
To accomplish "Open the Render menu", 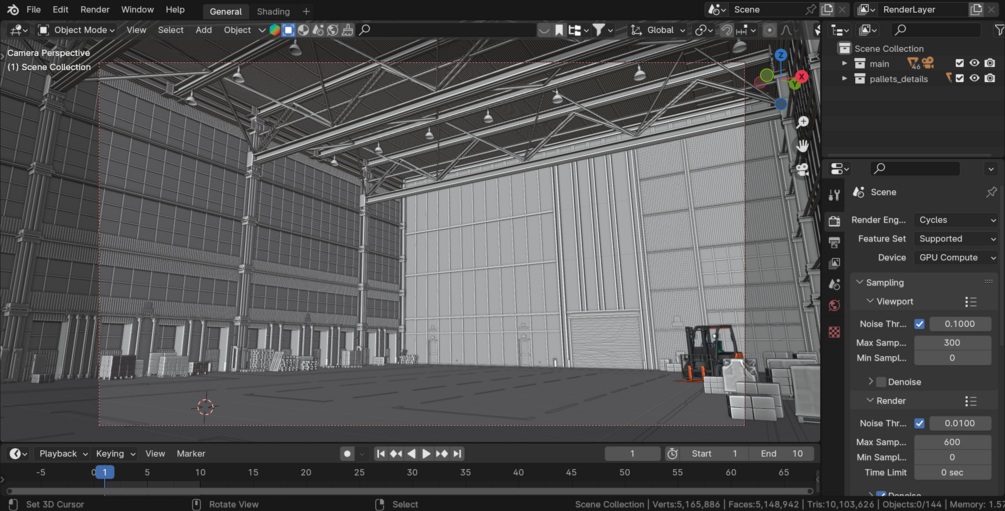I will click(95, 10).
